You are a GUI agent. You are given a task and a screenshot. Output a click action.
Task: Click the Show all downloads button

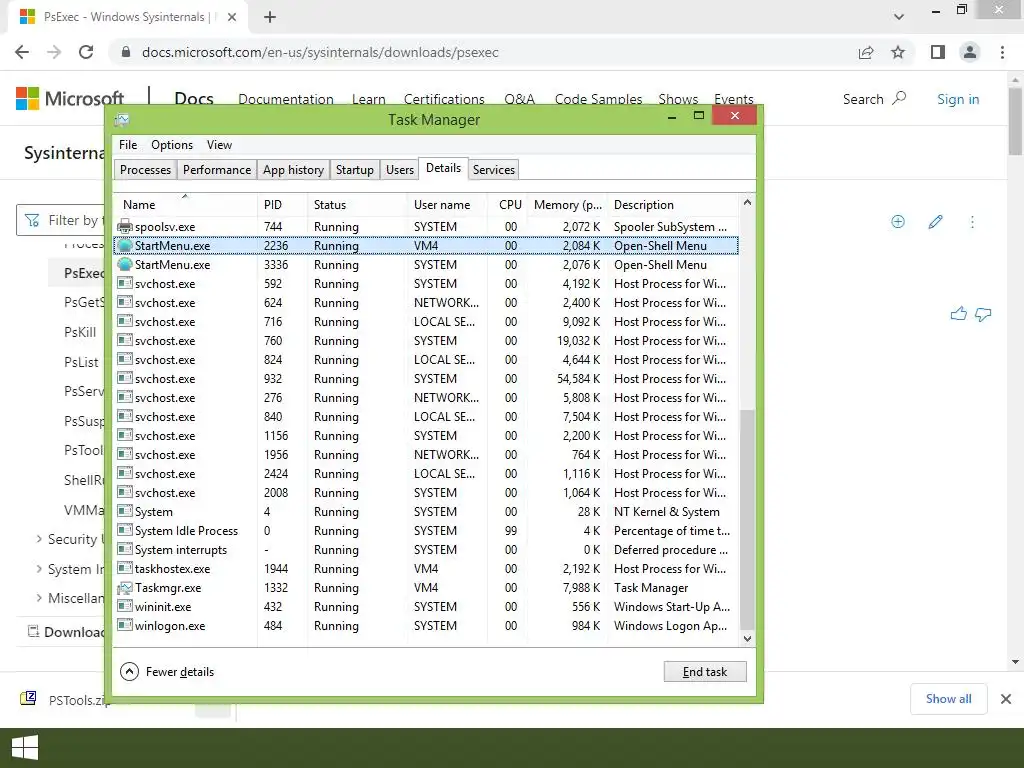(948, 699)
